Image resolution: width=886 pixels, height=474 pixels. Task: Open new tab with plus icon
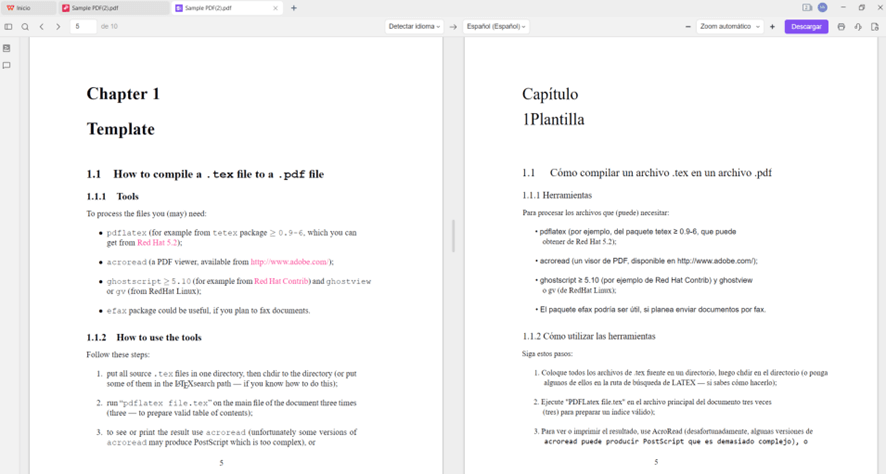point(293,8)
